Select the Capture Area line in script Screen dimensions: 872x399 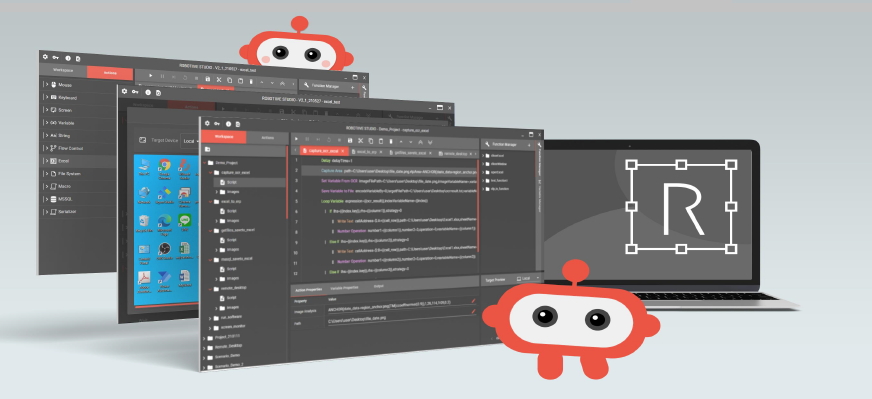point(389,171)
